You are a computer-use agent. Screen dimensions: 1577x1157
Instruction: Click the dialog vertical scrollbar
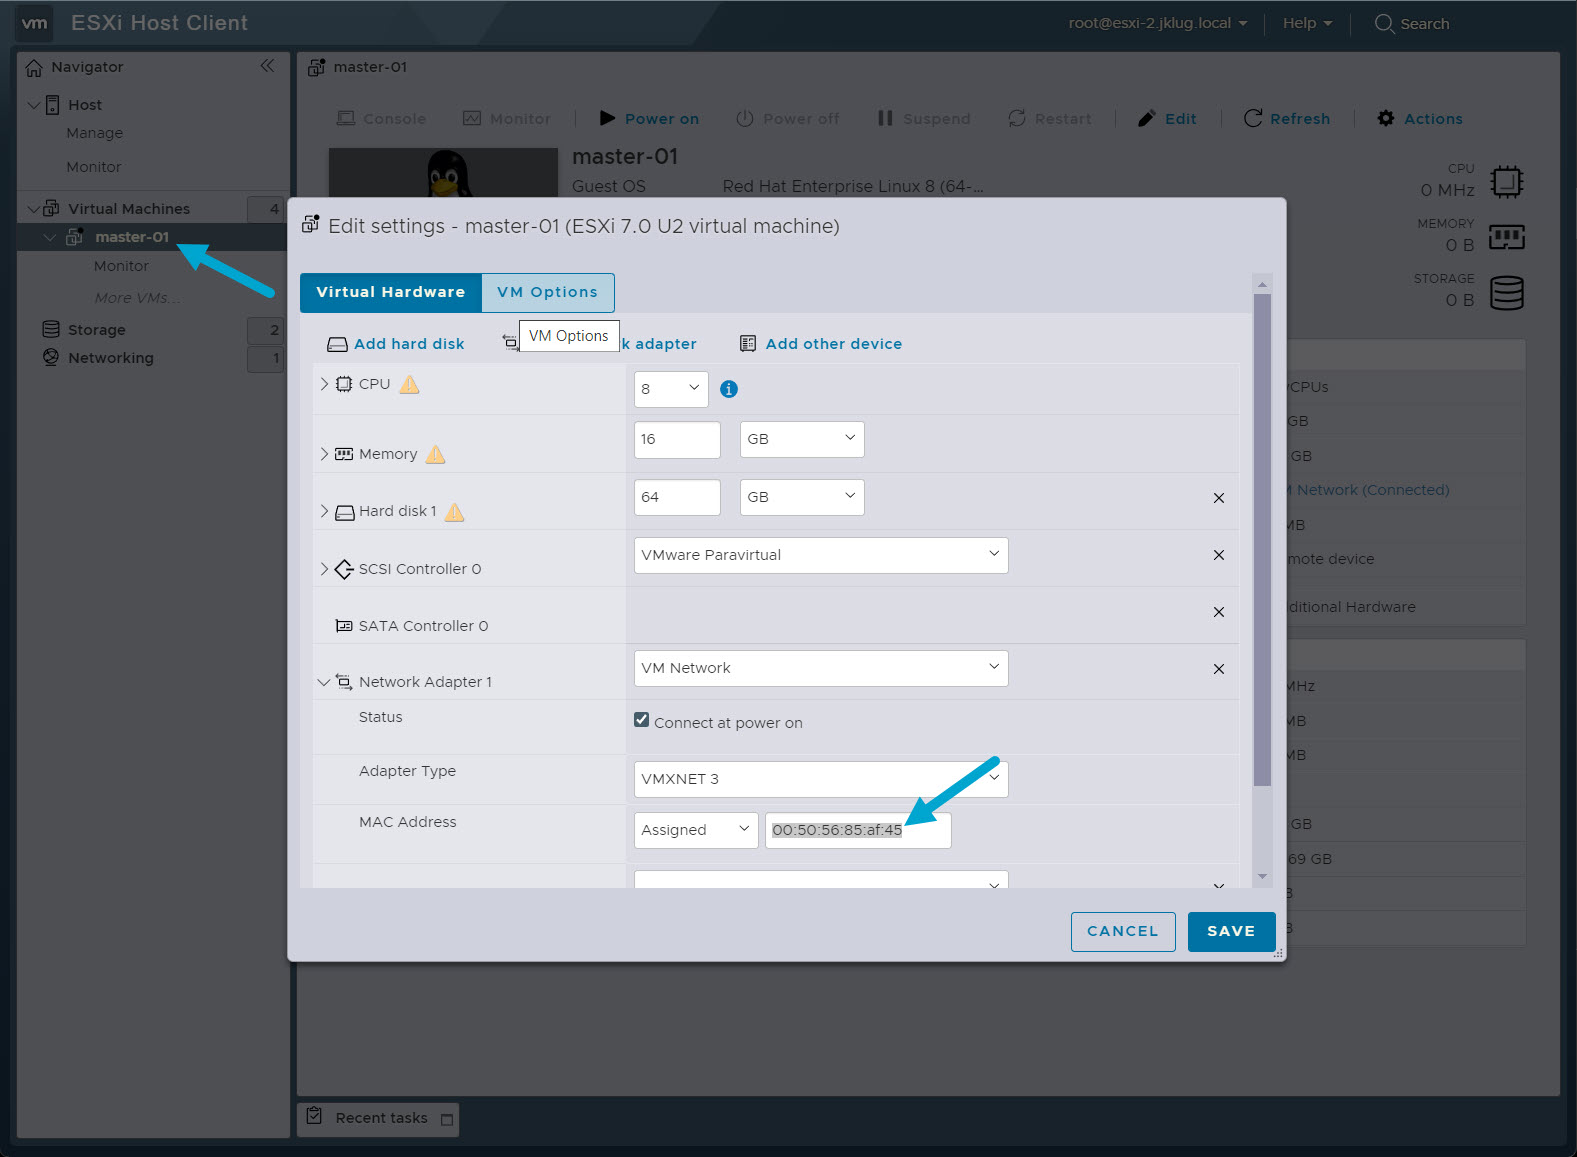(x=1262, y=540)
